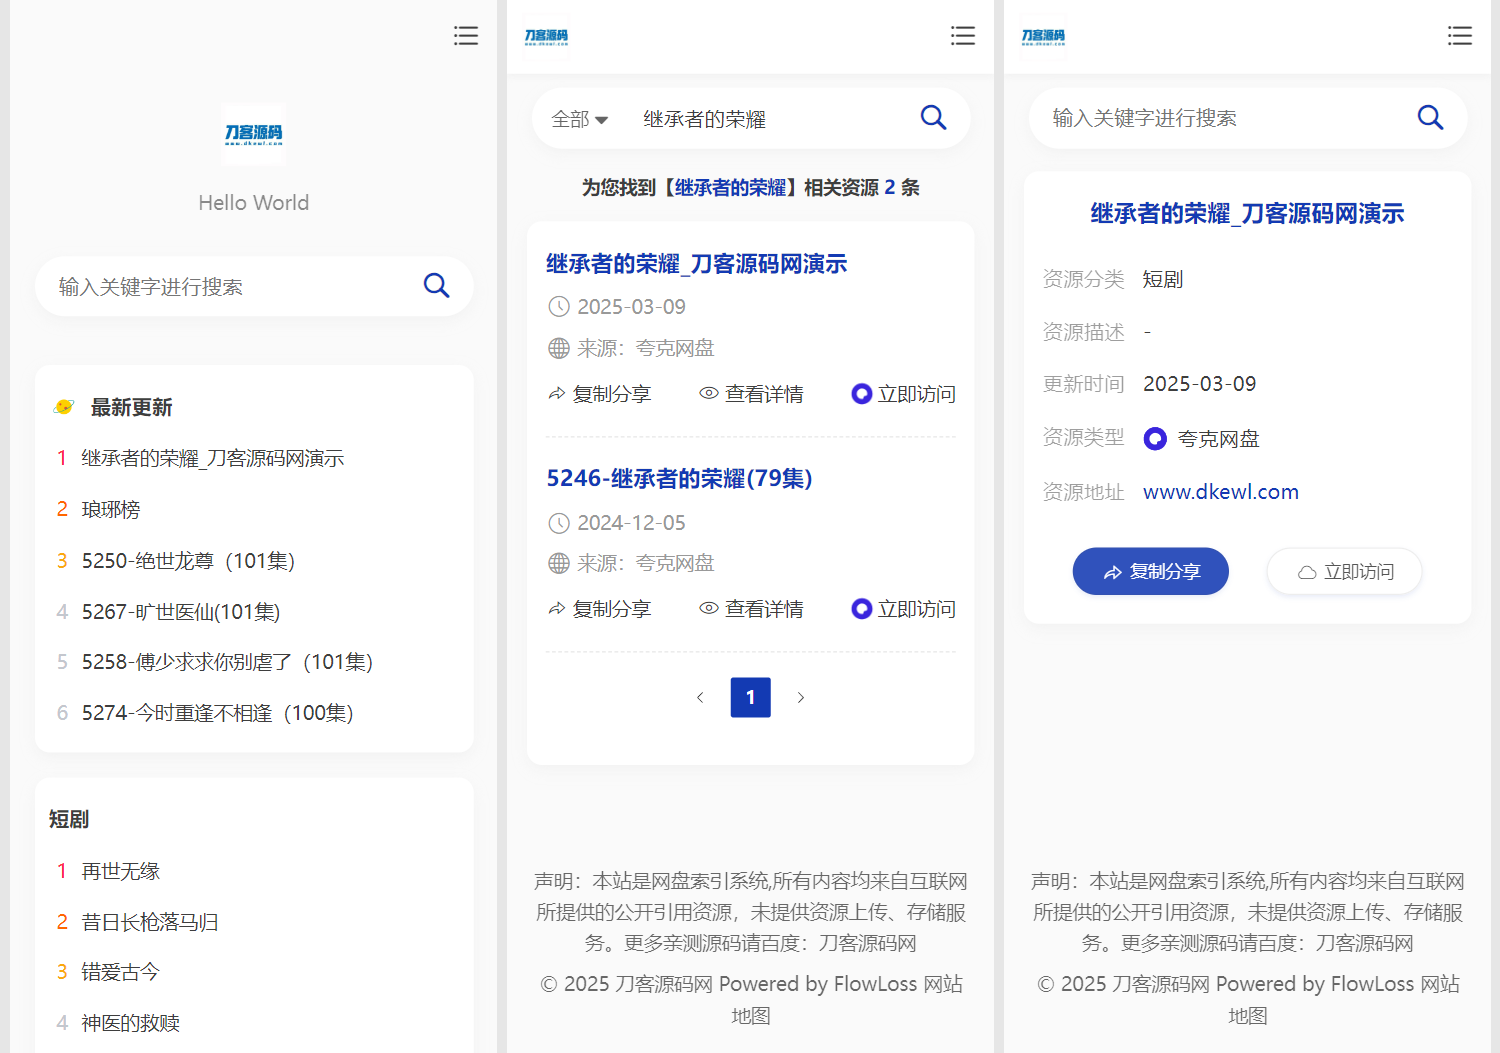Select the 立即访问 radio icon for 继承者的荣耀
Screen dimensions: 1500x1053
(x=862, y=393)
